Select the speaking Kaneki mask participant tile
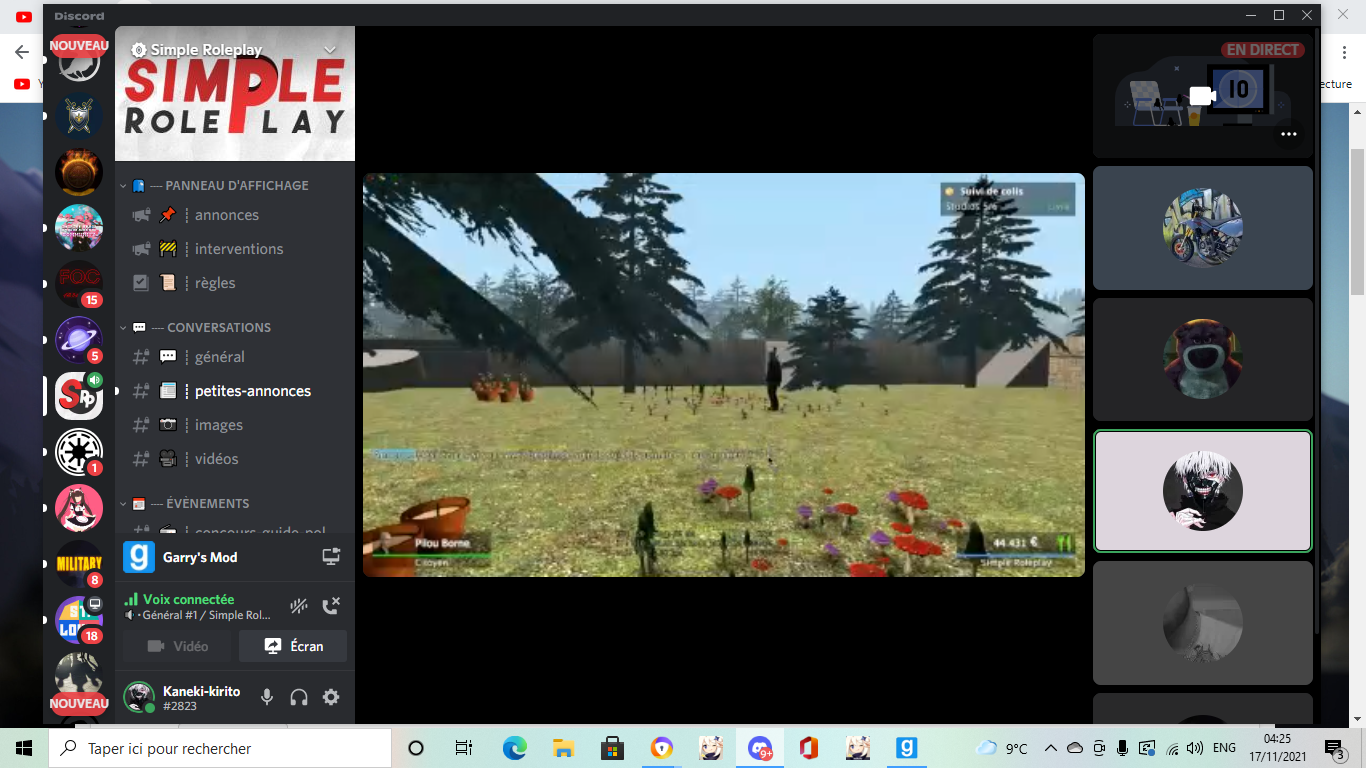The image size is (1366, 768). [1202, 491]
